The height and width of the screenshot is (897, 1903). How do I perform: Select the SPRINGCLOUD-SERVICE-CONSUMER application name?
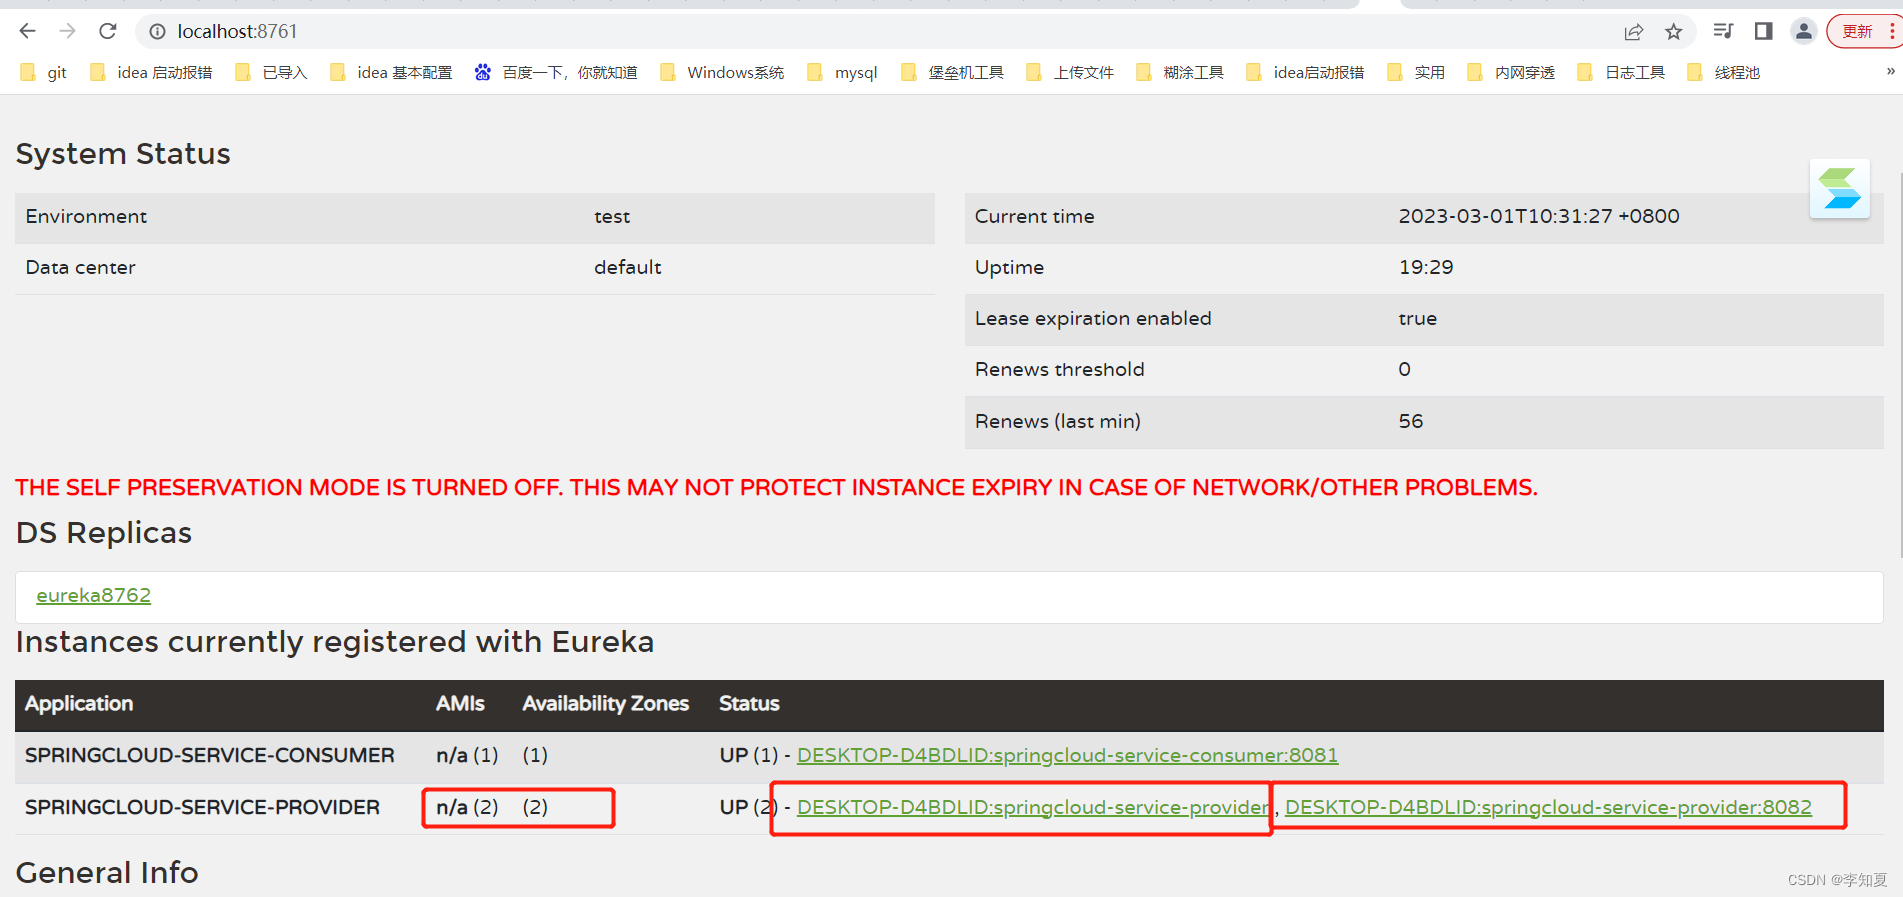coord(210,755)
